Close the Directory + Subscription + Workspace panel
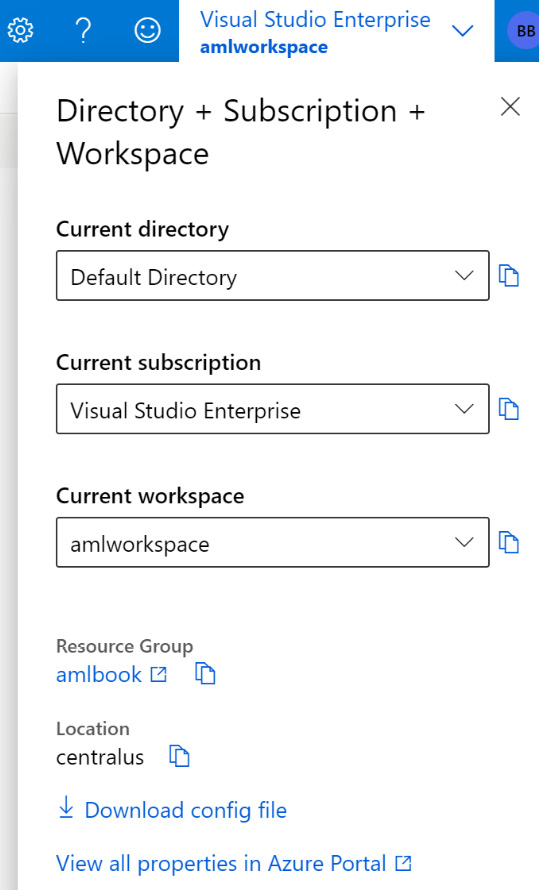The image size is (539, 890). pos(510,106)
